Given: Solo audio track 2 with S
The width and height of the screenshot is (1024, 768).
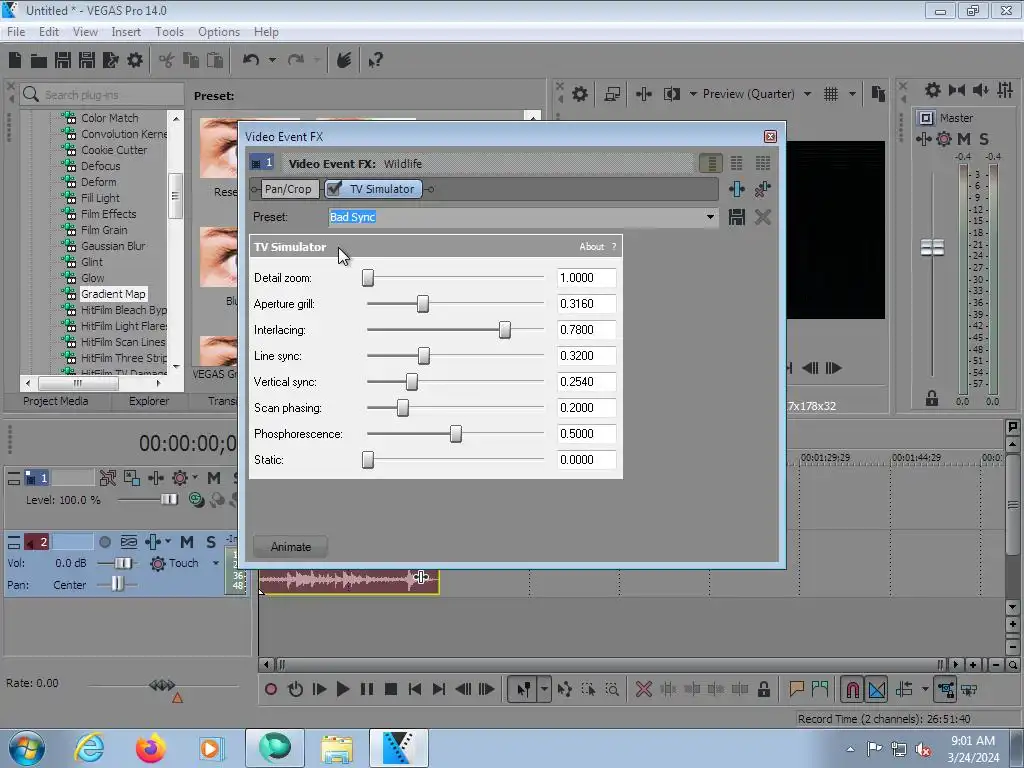Looking at the screenshot, I should click(210, 542).
